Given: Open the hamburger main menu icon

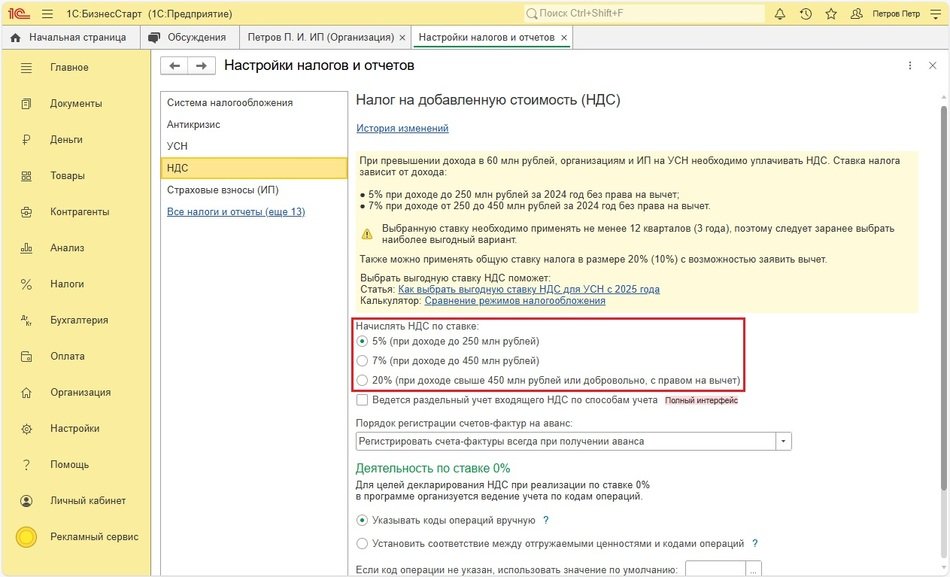Looking at the screenshot, I should [47, 14].
